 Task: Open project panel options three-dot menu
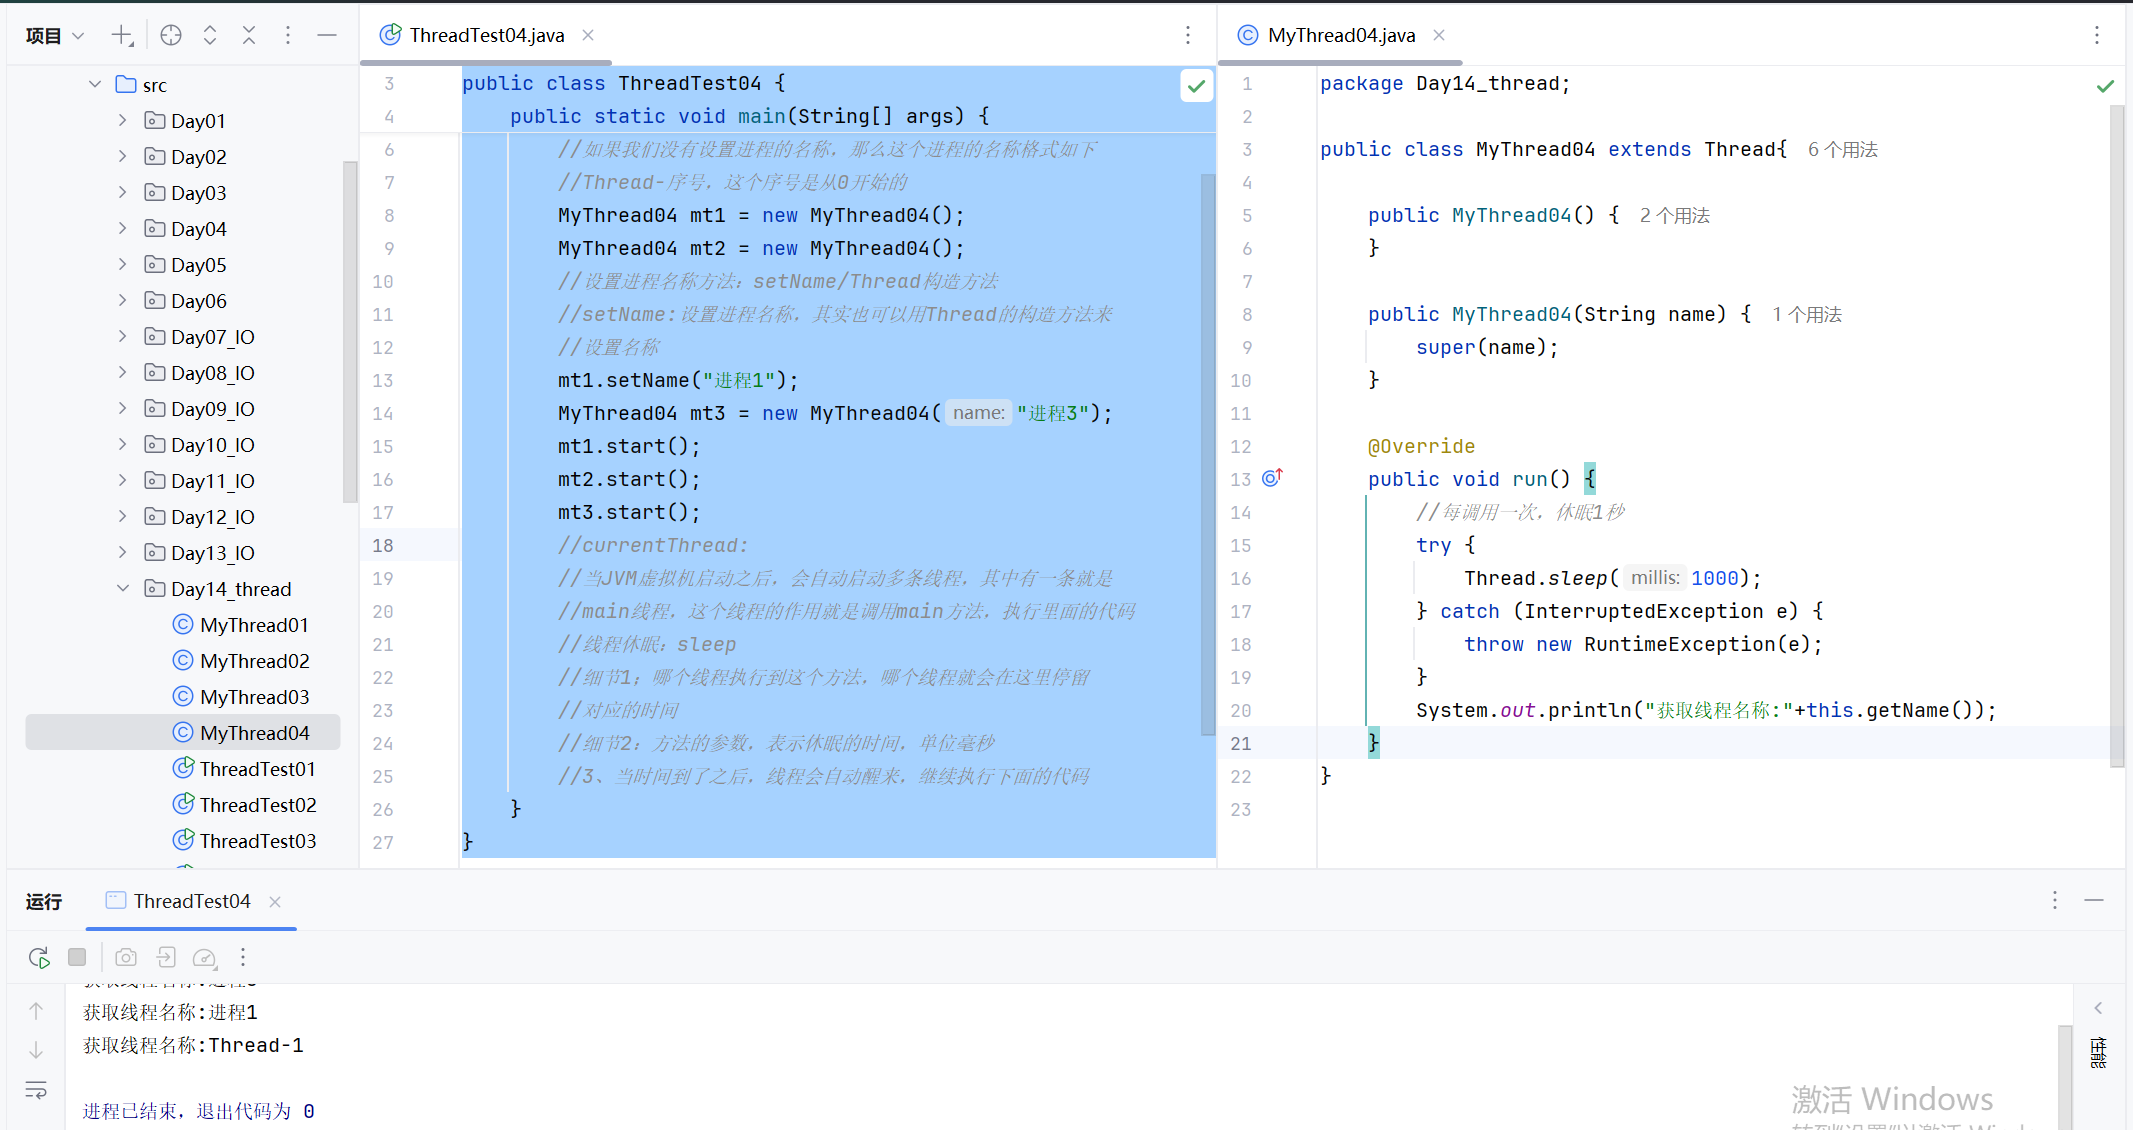coord(288,35)
